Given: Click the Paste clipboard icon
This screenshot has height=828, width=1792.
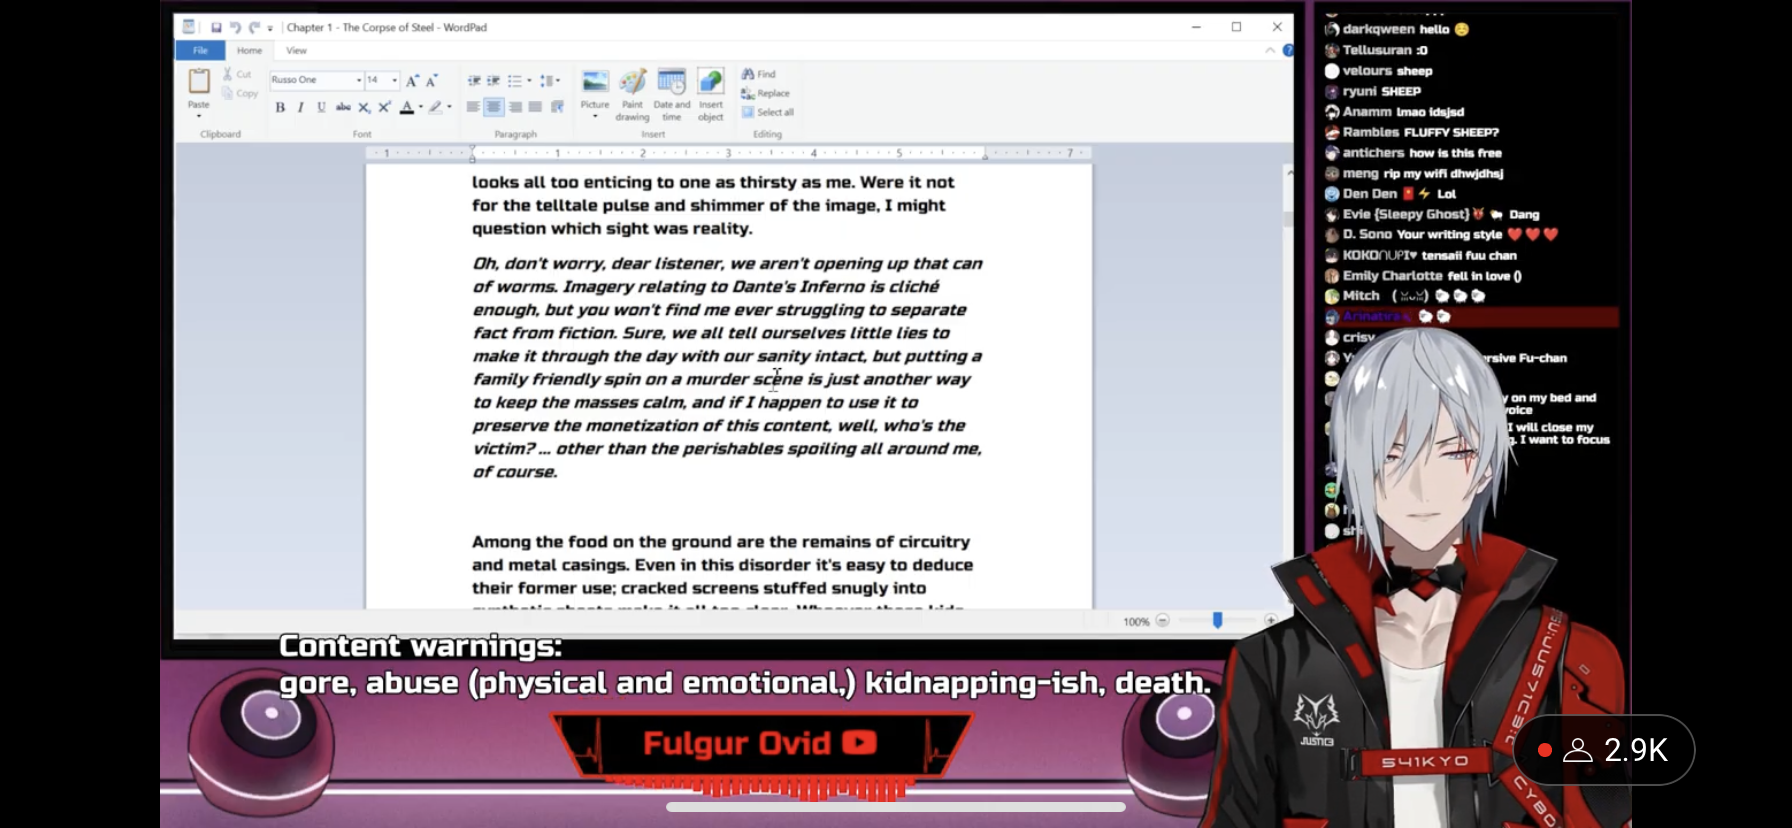Looking at the screenshot, I should tap(199, 81).
